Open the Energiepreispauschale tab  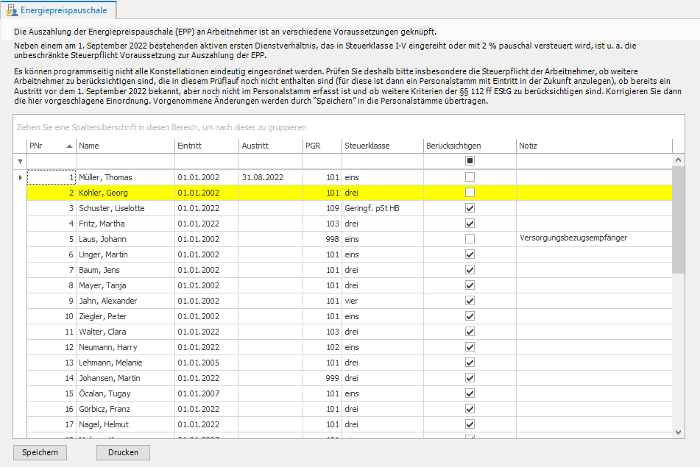tap(58, 10)
